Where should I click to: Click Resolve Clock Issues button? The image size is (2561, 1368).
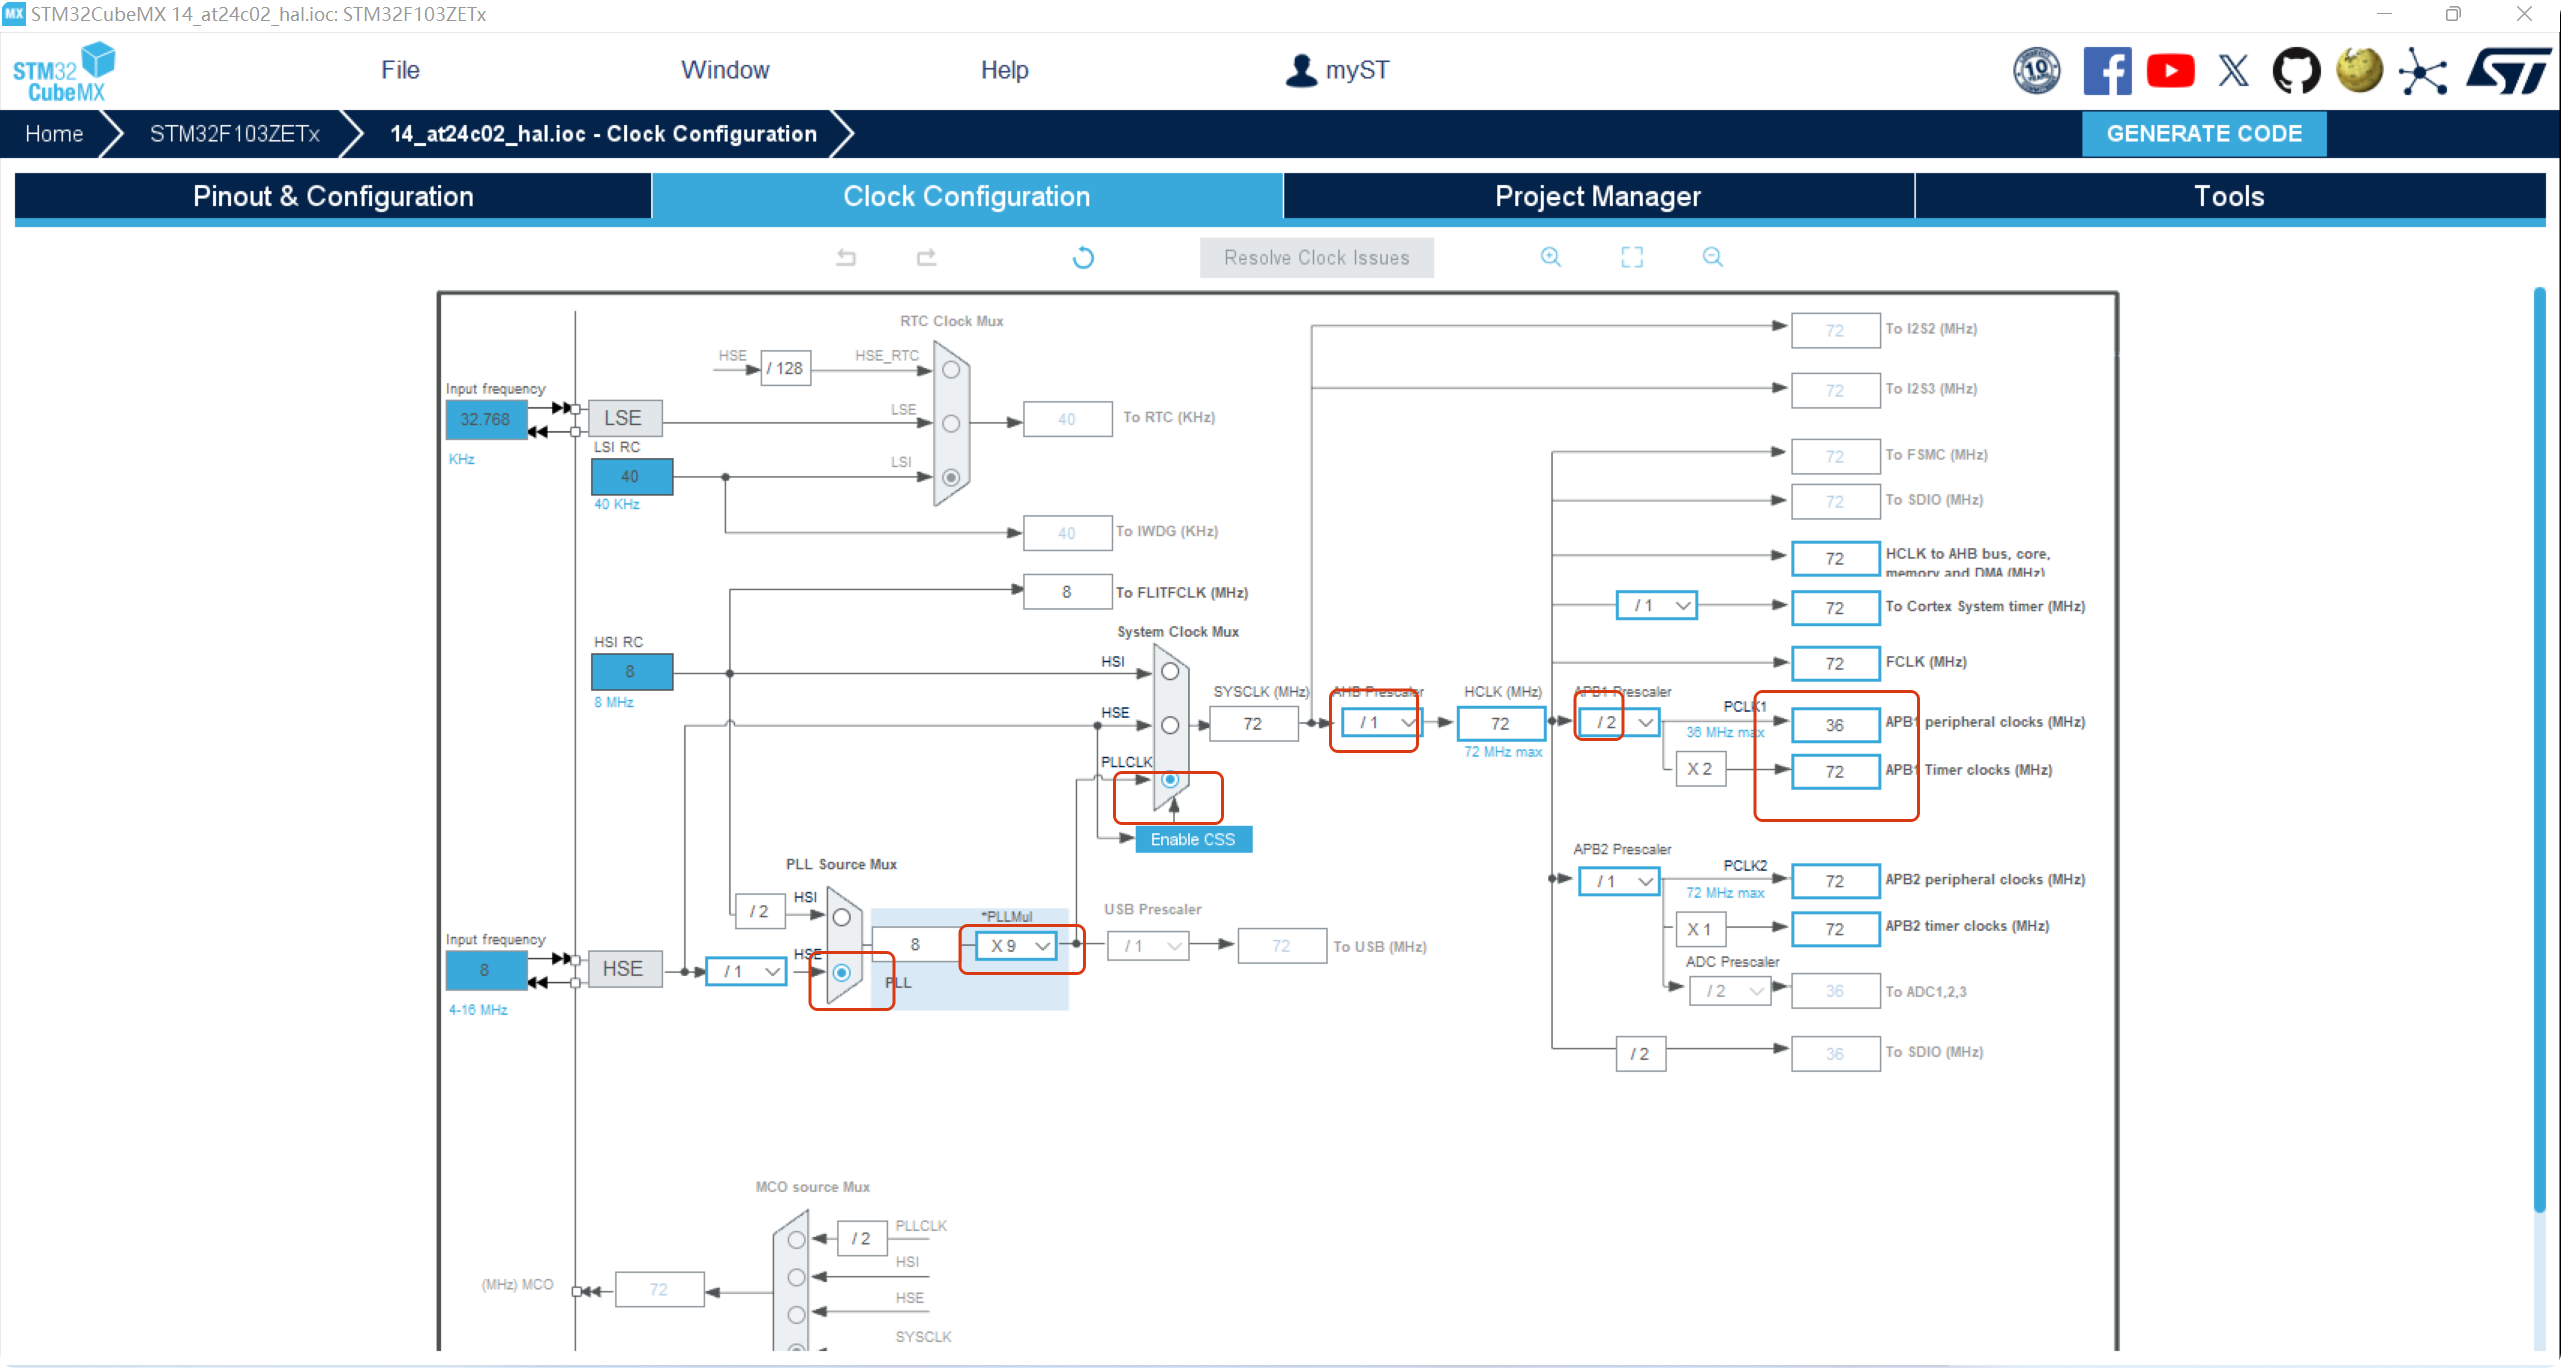coord(1316,258)
